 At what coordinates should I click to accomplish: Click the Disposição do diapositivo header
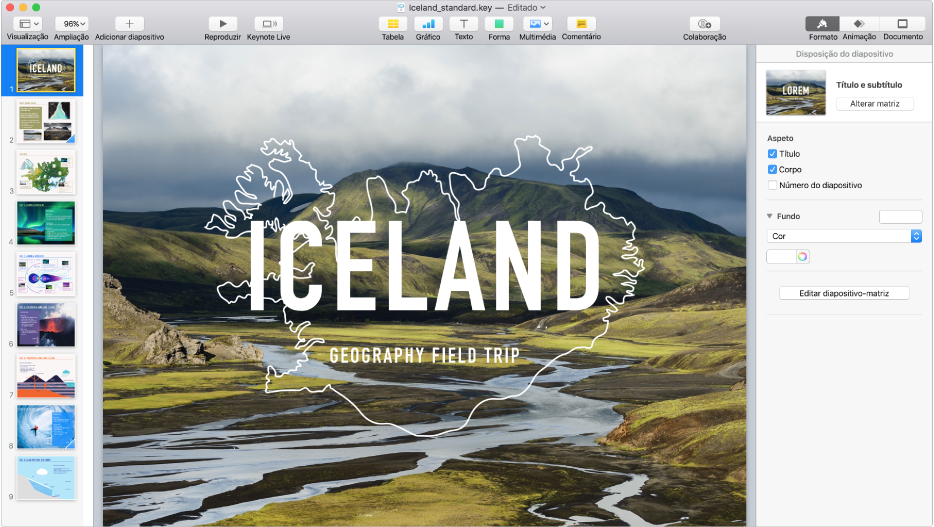(x=844, y=54)
